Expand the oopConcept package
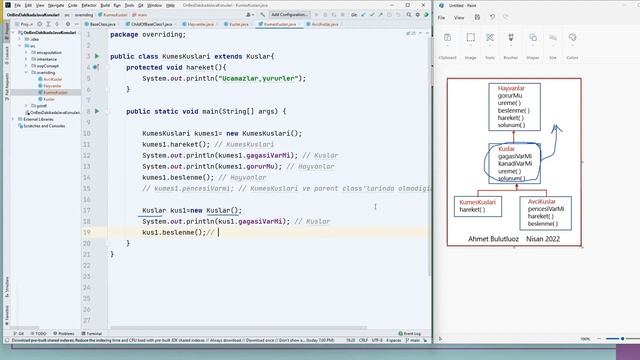Screen dimensions: 640x360 (x=27, y=66)
